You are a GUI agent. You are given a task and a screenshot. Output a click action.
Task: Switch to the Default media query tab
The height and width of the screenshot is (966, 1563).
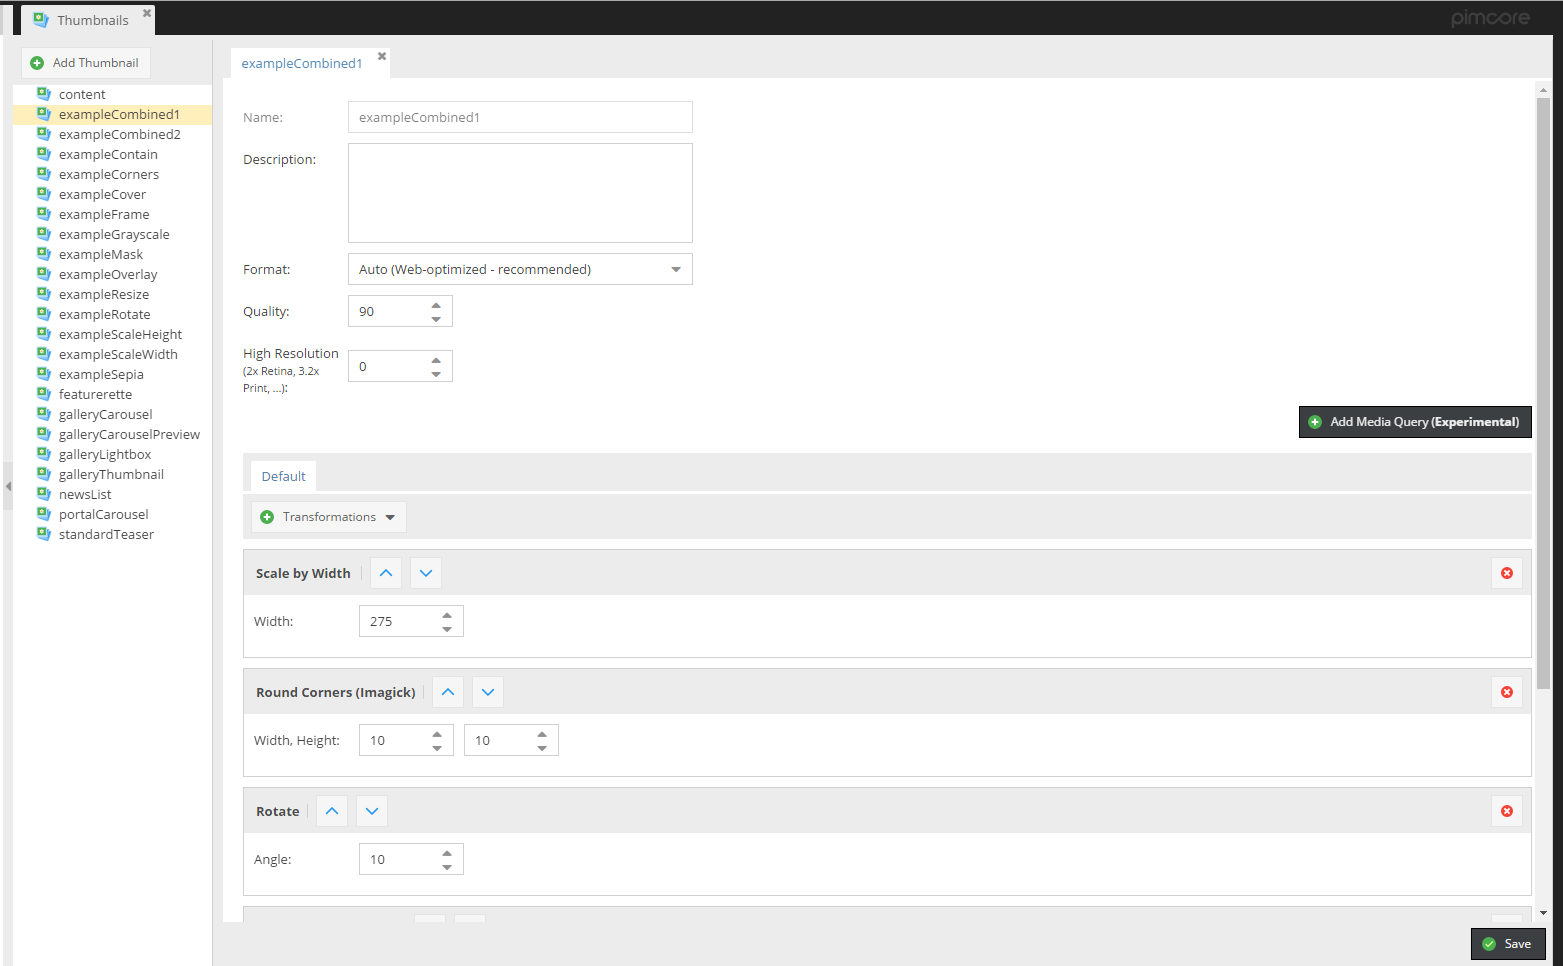[x=283, y=476]
